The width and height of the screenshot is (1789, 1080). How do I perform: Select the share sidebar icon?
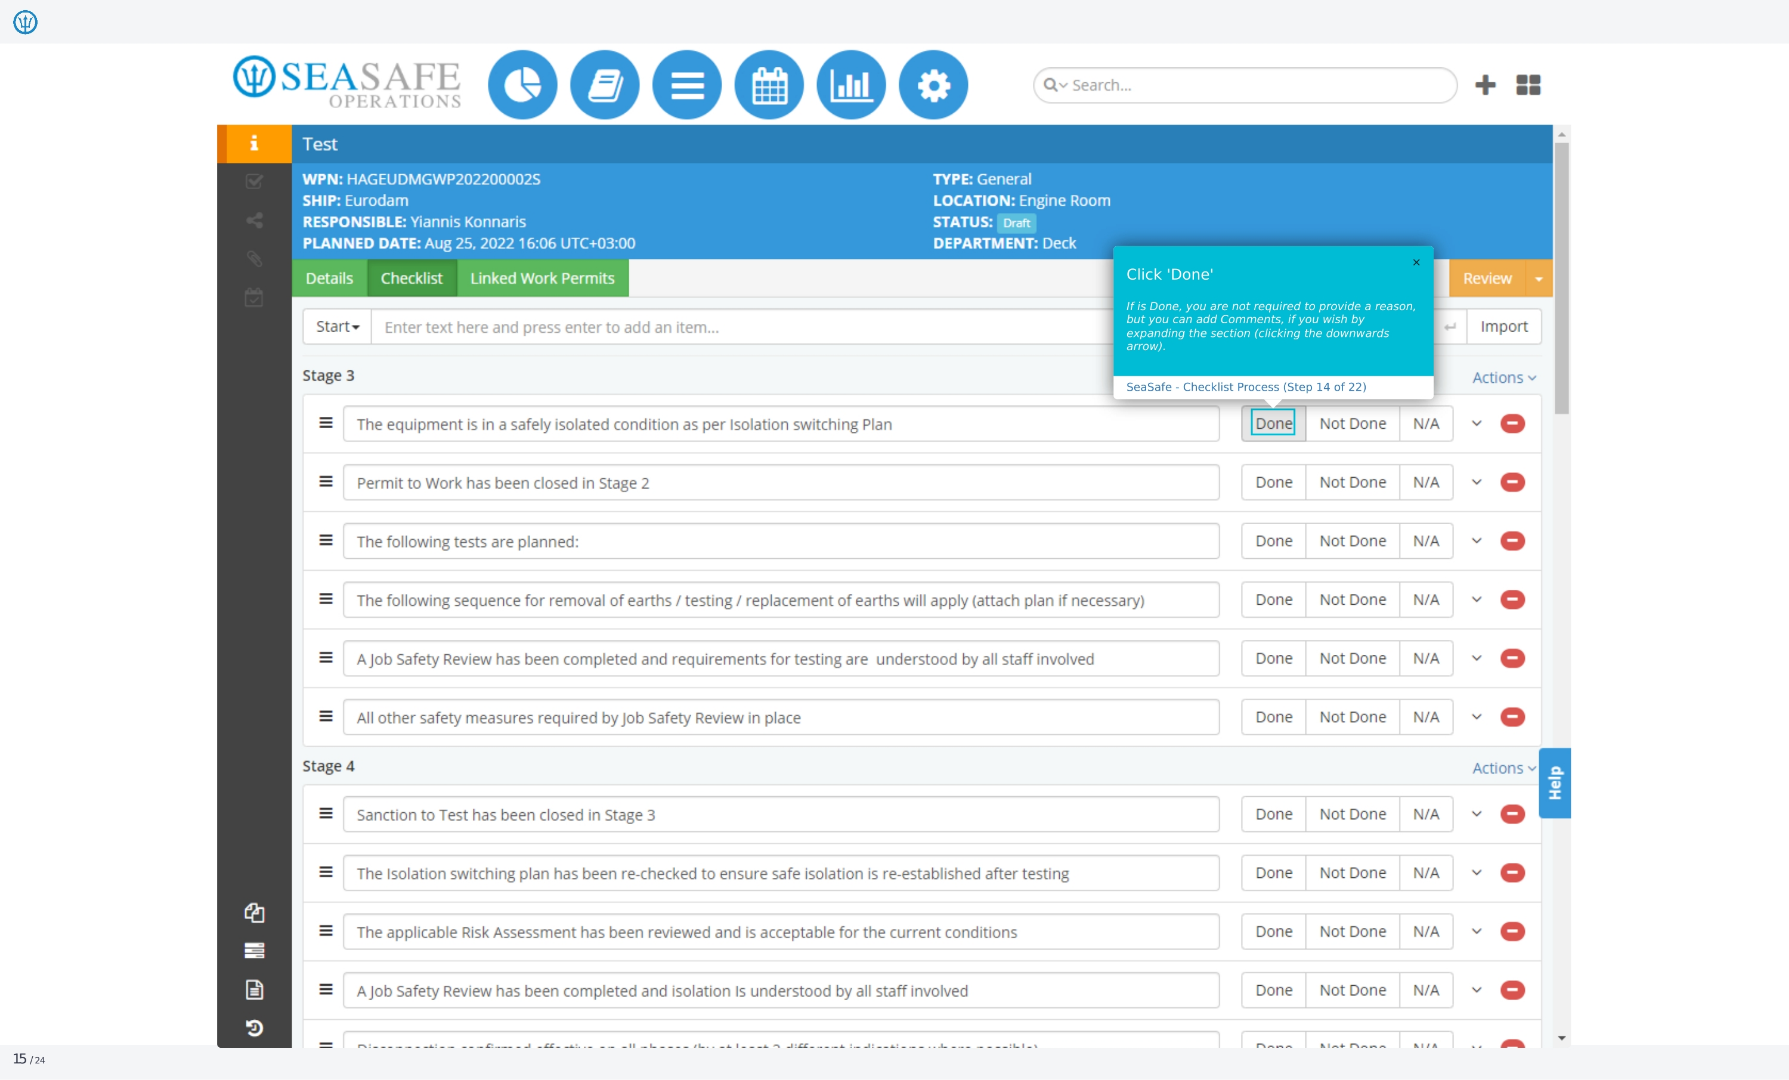pyautogui.click(x=254, y=220)
